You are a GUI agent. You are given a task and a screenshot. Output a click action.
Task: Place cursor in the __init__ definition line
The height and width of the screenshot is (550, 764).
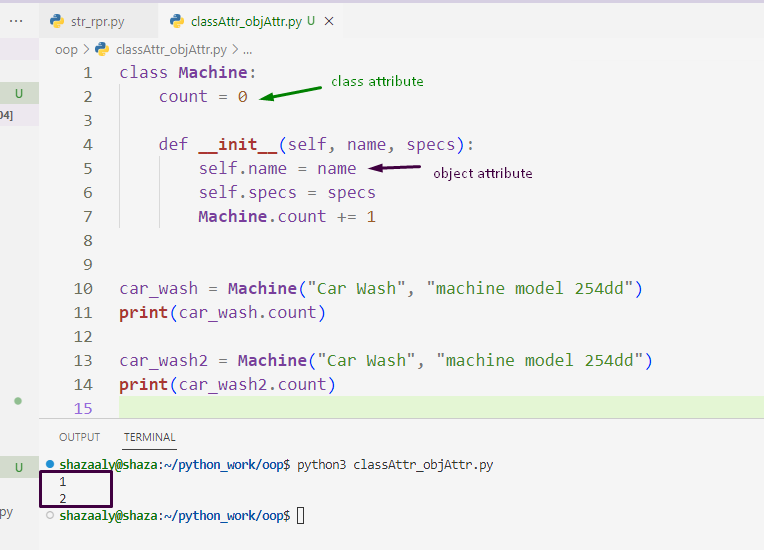pos(316,145)
